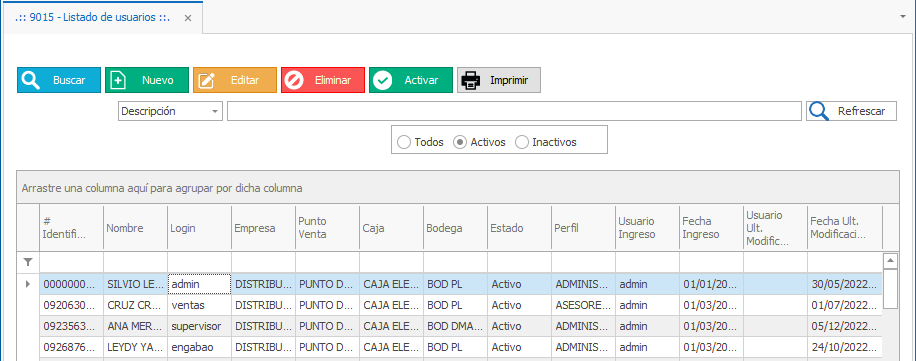Sort by the # Identifi... column header
The height and width of the screenshot is (361, 916).
[x=71, y=228]
